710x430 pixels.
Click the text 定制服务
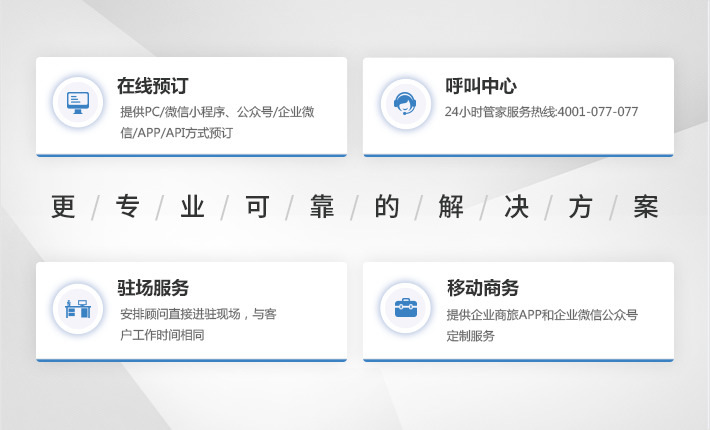coord(470,336)
